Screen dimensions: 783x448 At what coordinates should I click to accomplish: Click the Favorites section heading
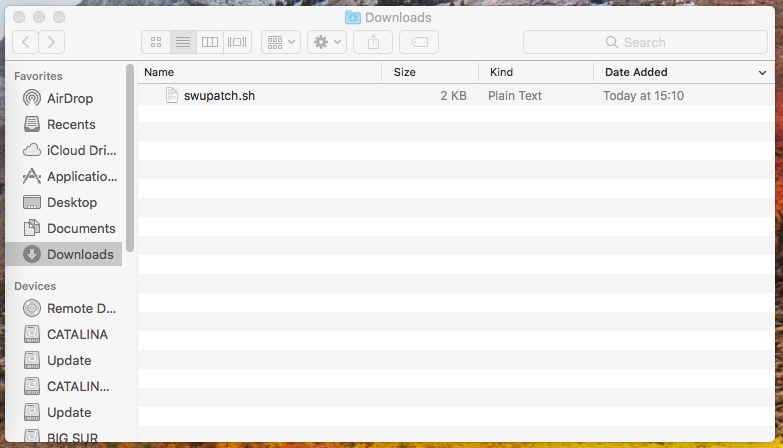[38, 76]
